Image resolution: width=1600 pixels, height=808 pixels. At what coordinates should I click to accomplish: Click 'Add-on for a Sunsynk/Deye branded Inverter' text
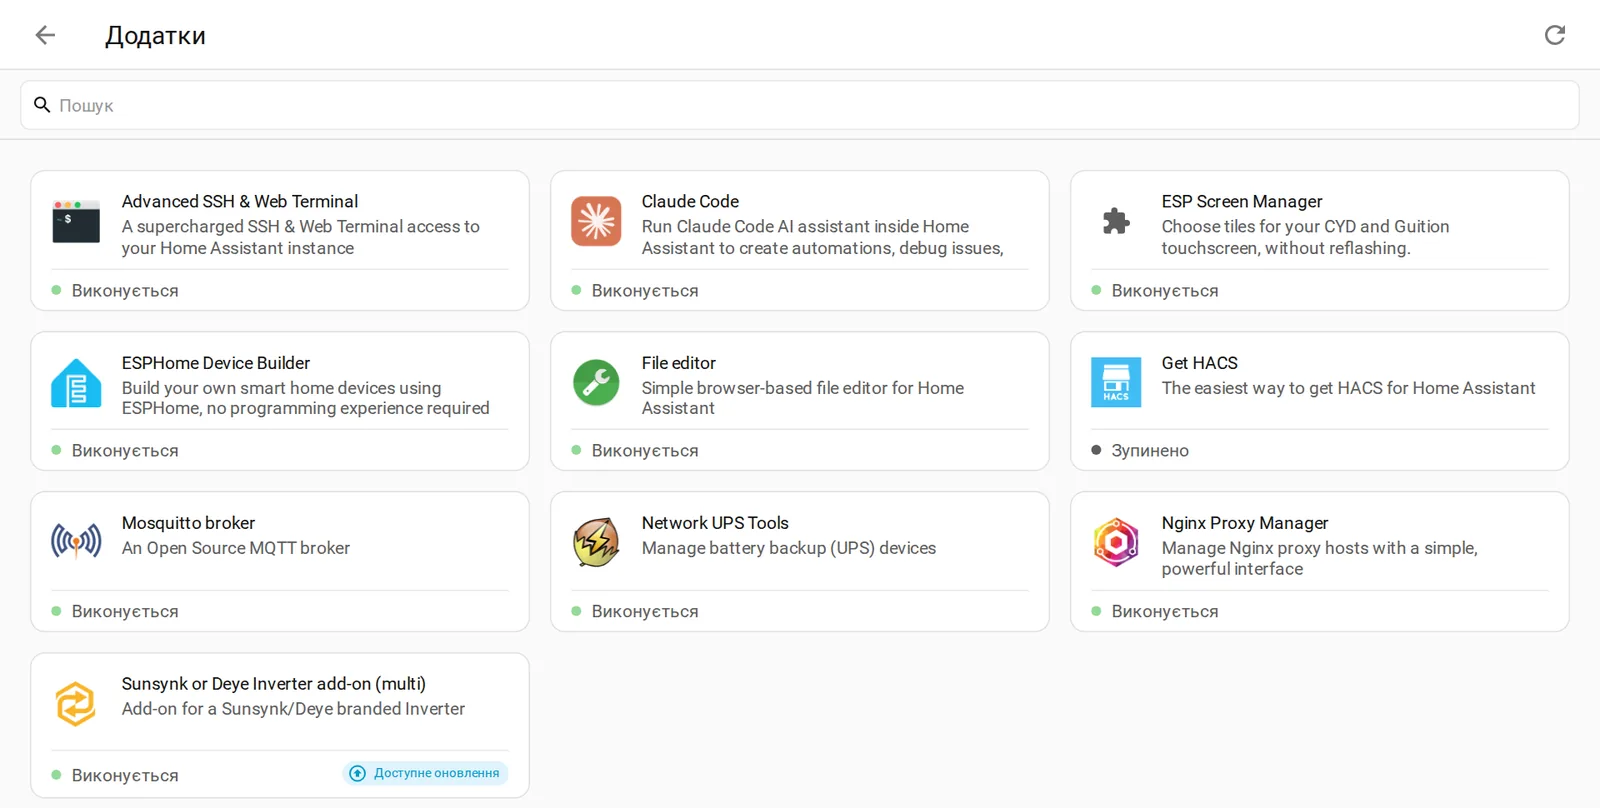(x=293, y=709)
